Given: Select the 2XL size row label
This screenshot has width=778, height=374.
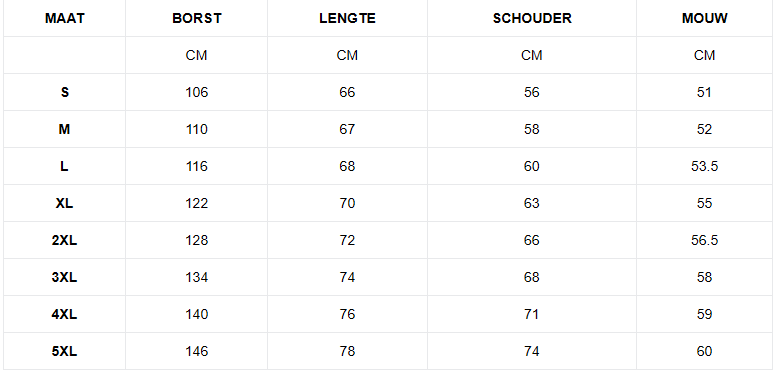Looking at the screenshot, I should [65, 241].
